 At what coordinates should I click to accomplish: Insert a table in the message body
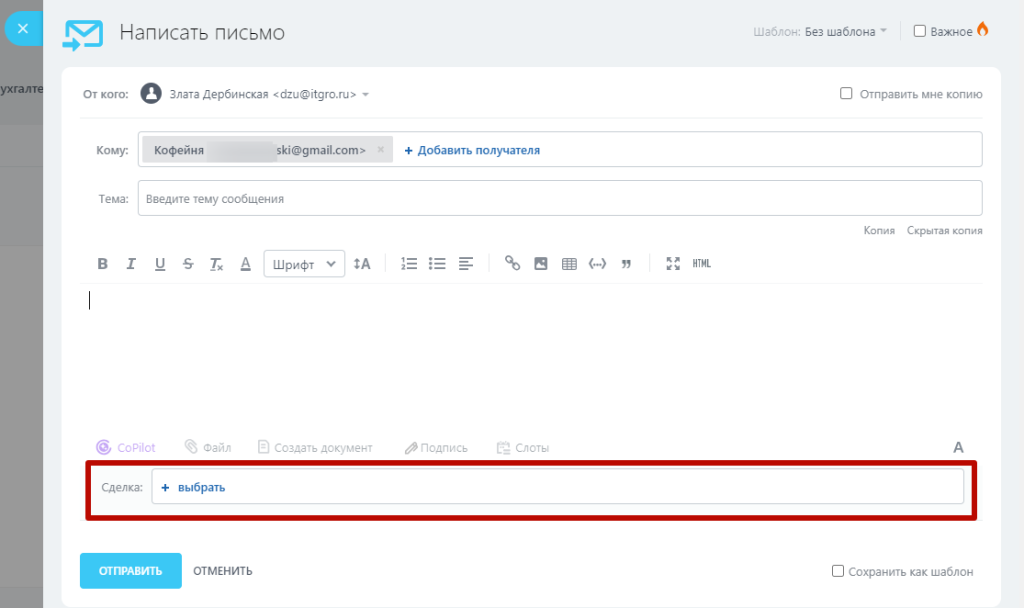point(569,264)
